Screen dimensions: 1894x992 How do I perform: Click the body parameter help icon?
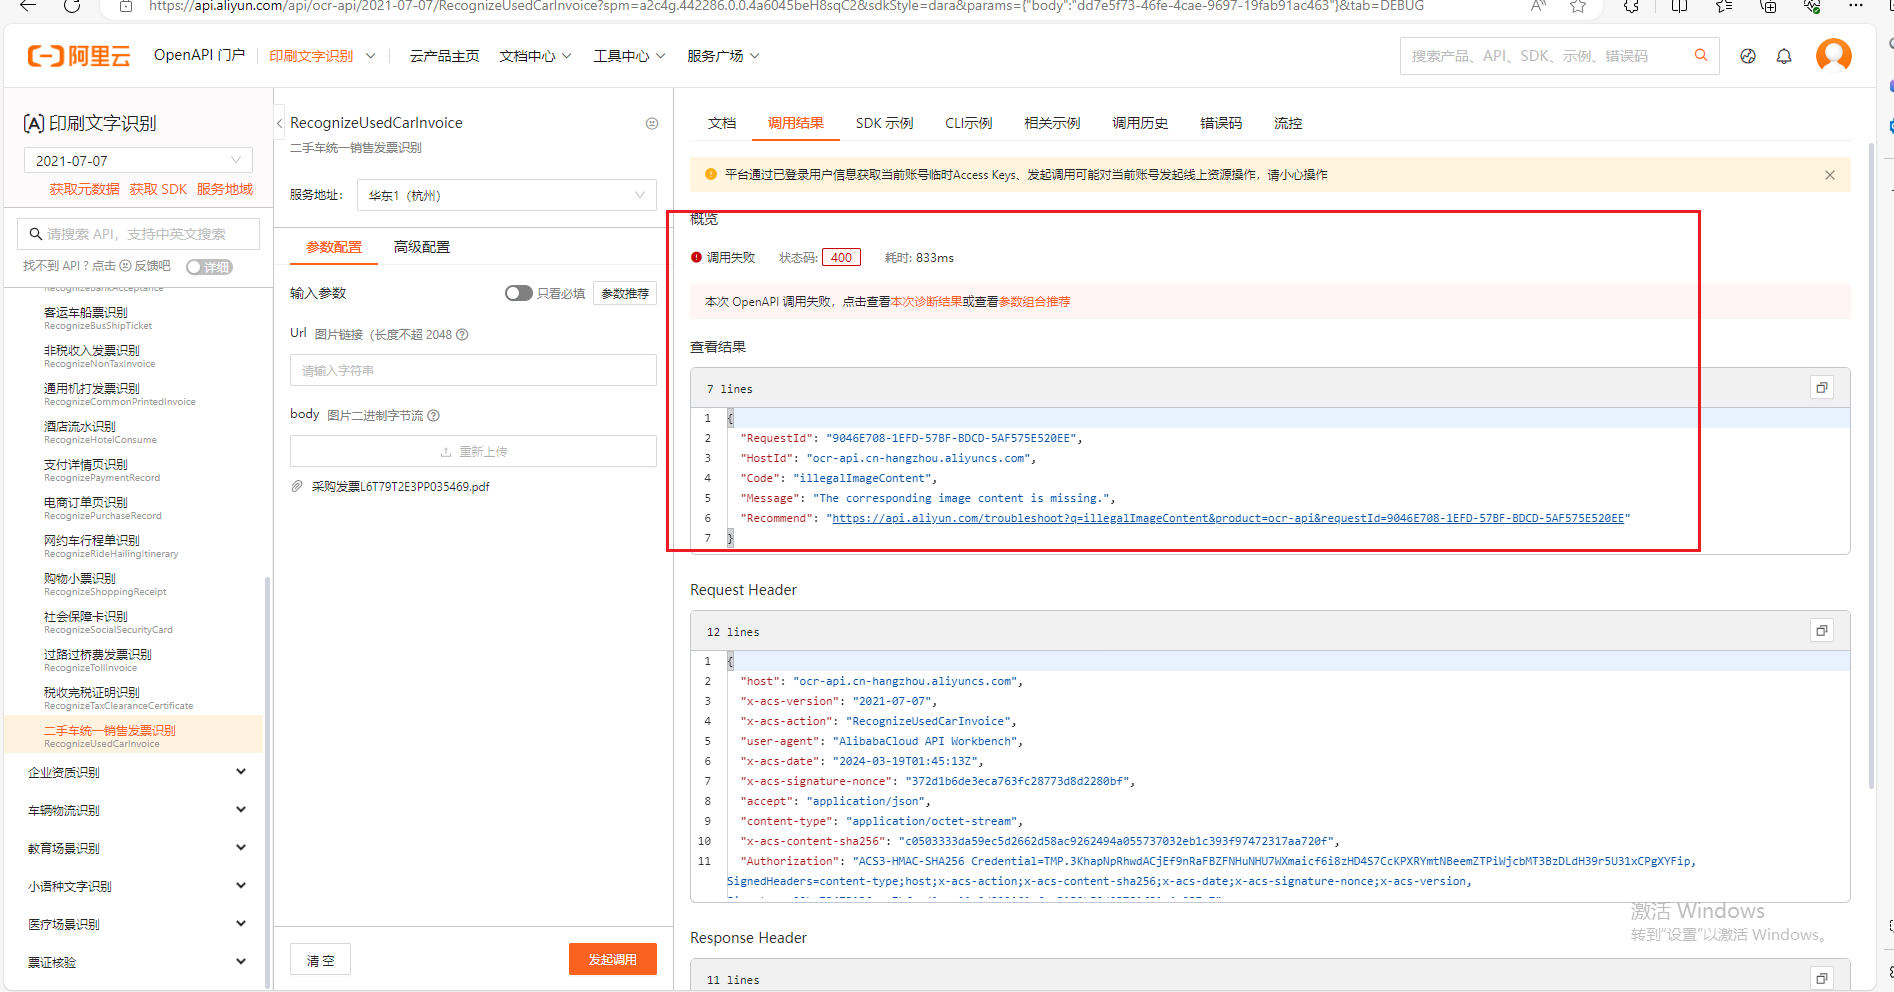click(x=433, y=416)
